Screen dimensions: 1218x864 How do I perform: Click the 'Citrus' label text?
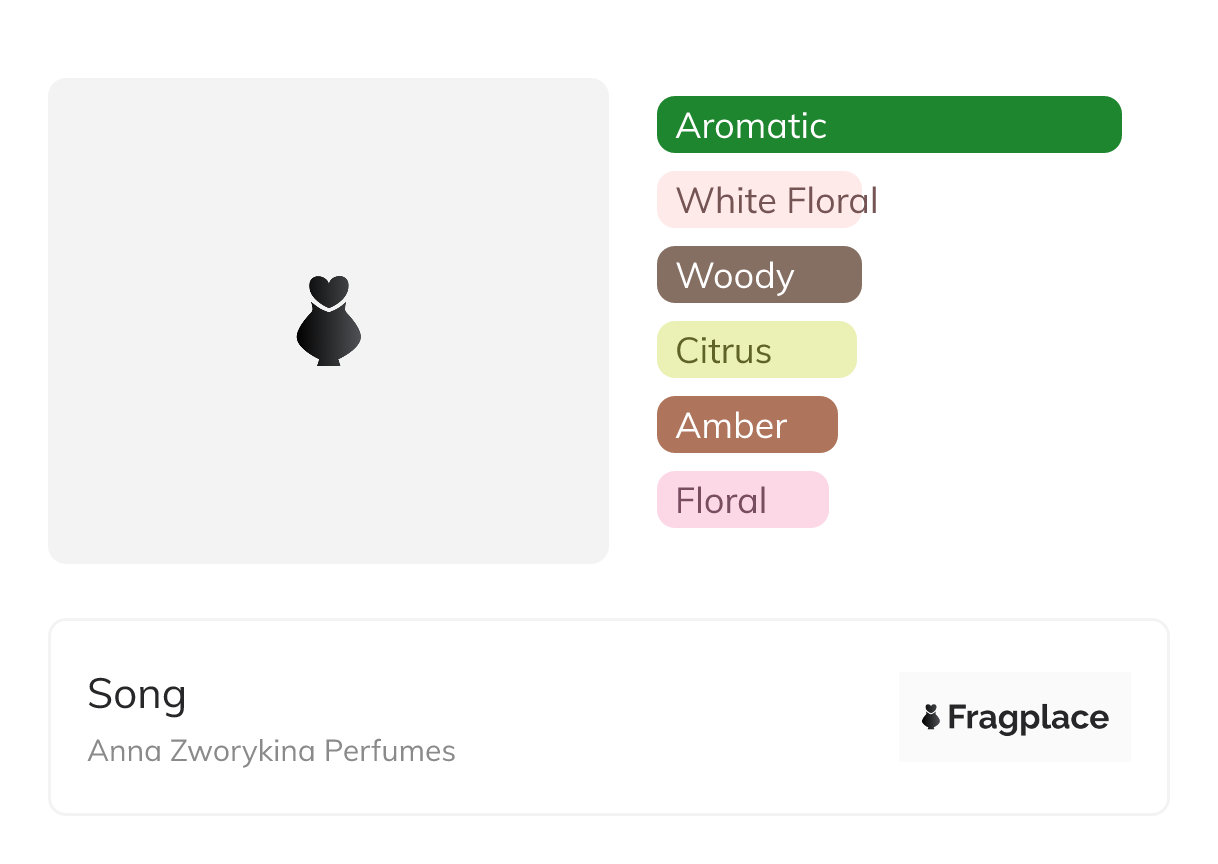(723, 351)
